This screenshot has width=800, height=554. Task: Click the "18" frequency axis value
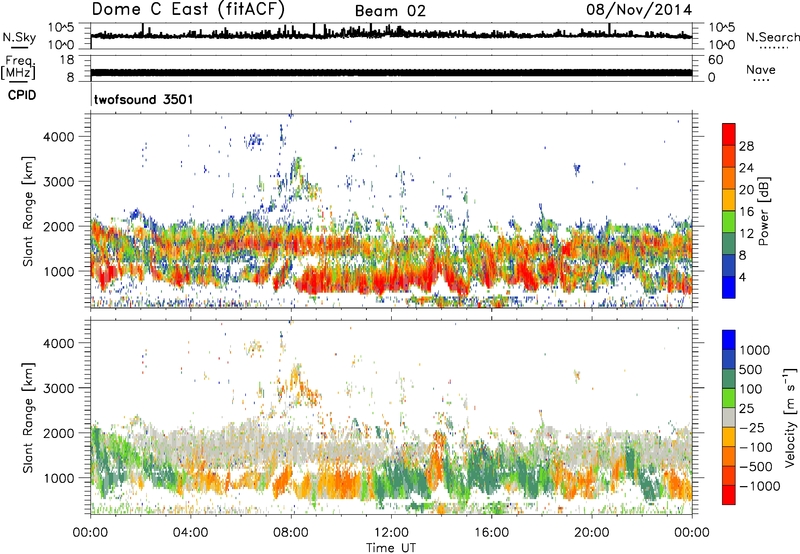67,60
